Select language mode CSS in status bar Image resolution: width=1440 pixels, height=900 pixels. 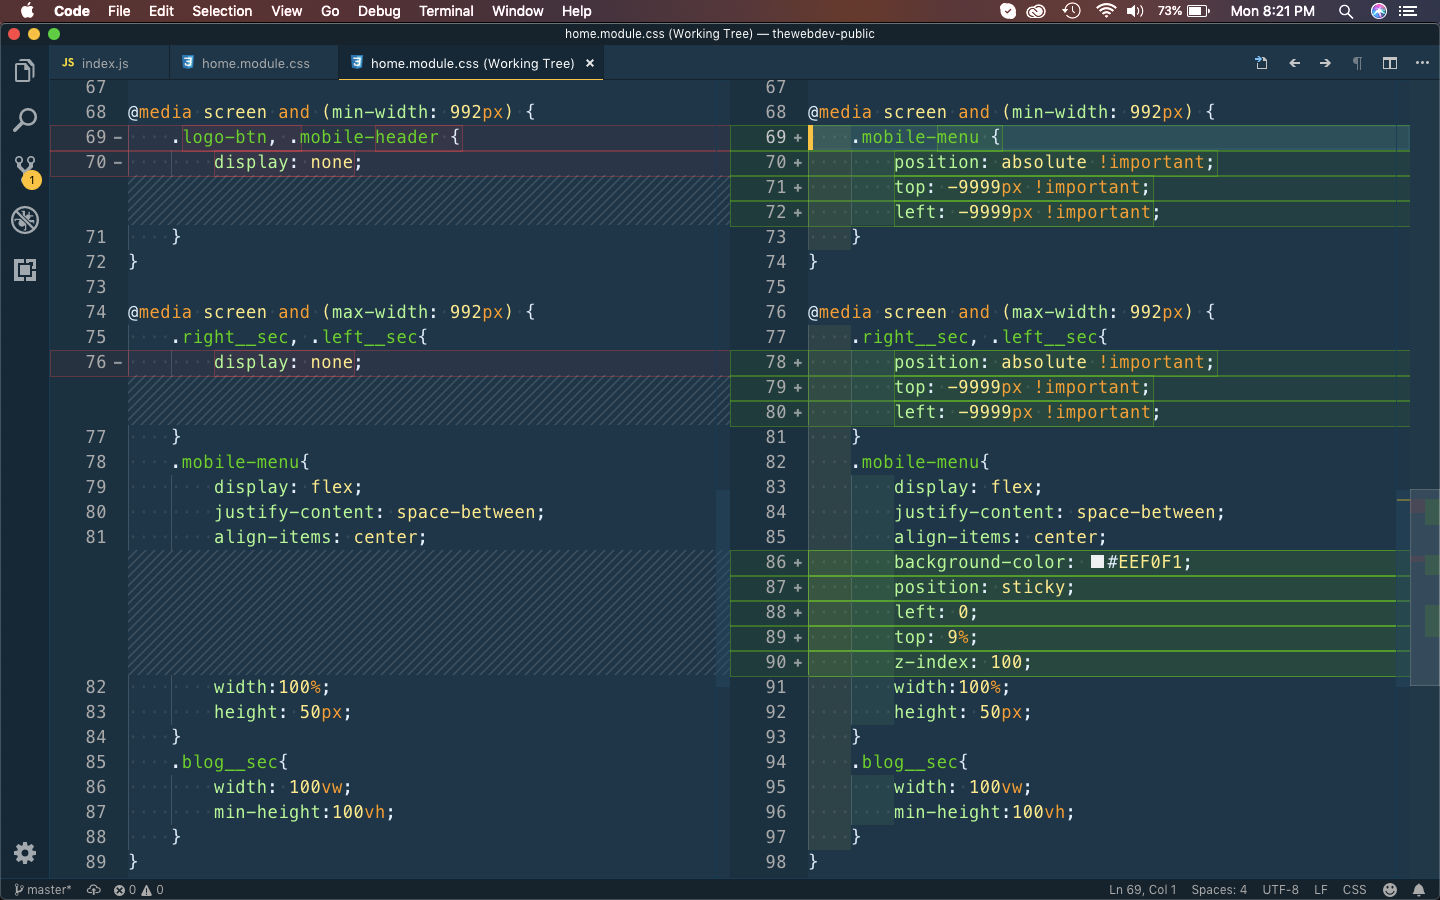tap(1355, 890)
